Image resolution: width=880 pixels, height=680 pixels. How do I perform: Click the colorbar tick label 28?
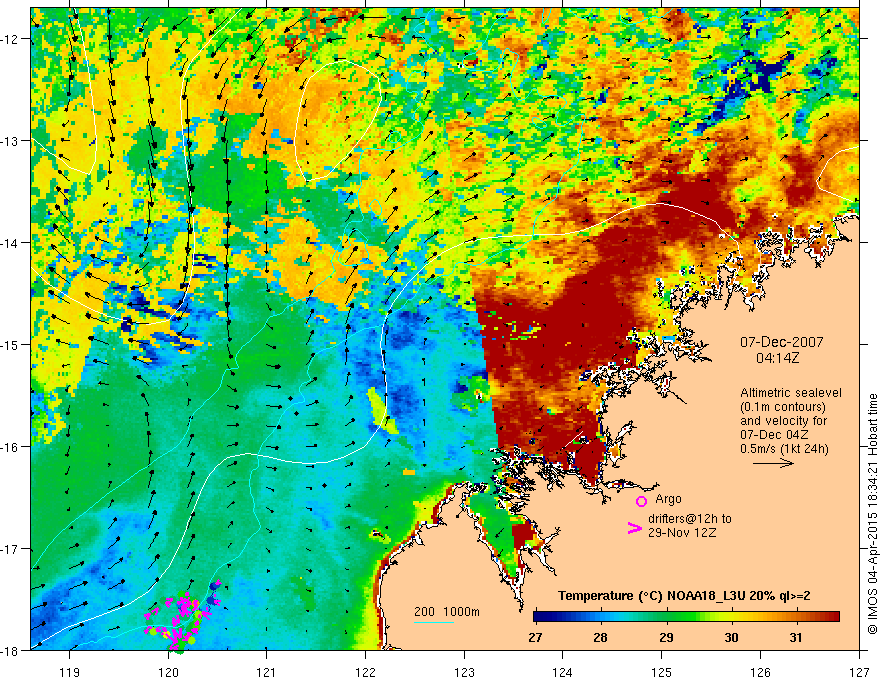click(601, 637)
